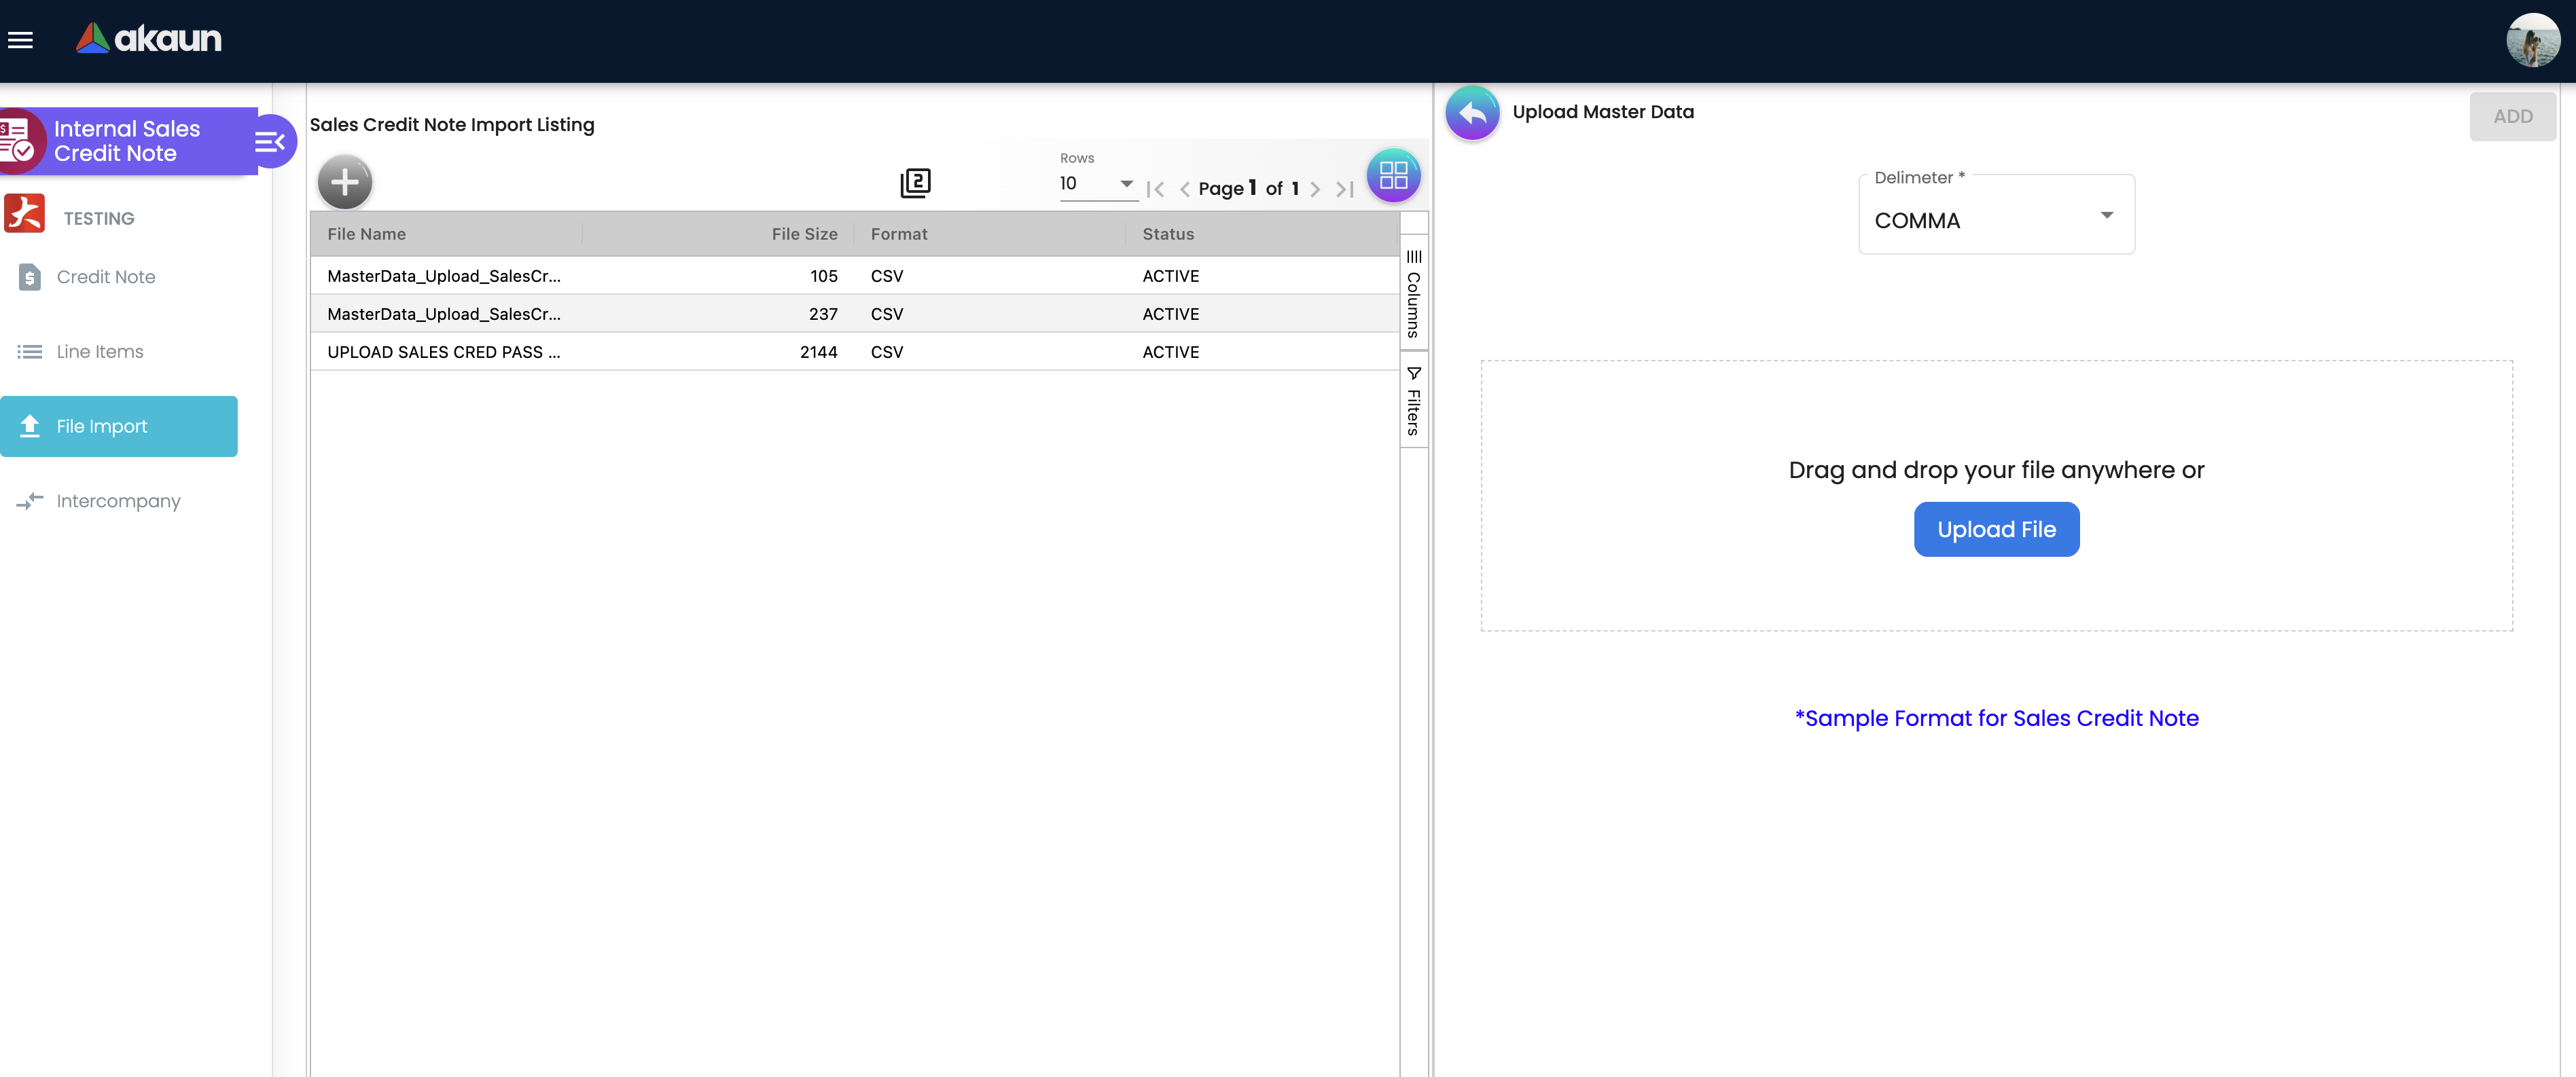This screenshot has height=1077, width=2576.
Task: Click the Internal Sales Credit Note applet icon
Action: pyautogui.click(x=19, y=141)
